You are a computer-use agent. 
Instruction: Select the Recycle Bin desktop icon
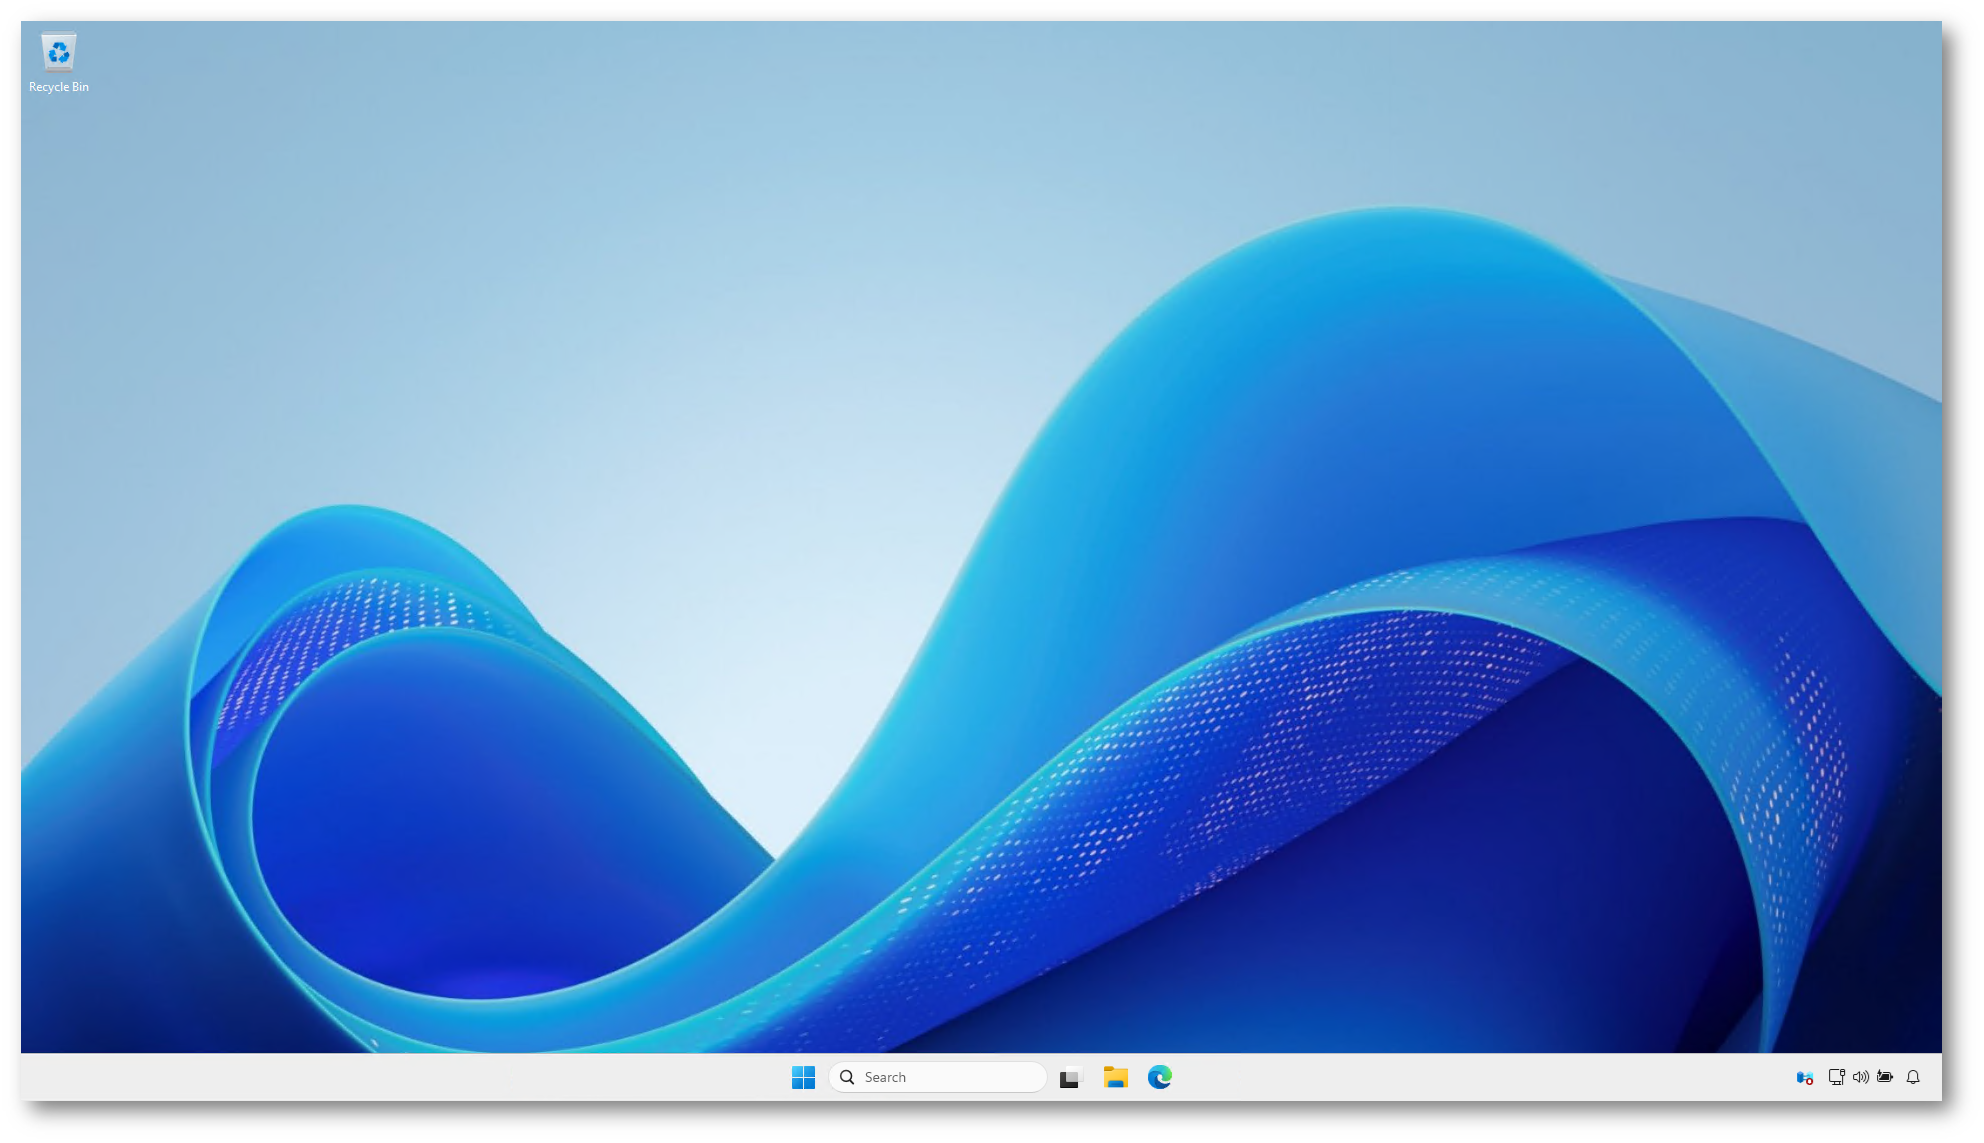pyautogui.click(x=58, y=52)
